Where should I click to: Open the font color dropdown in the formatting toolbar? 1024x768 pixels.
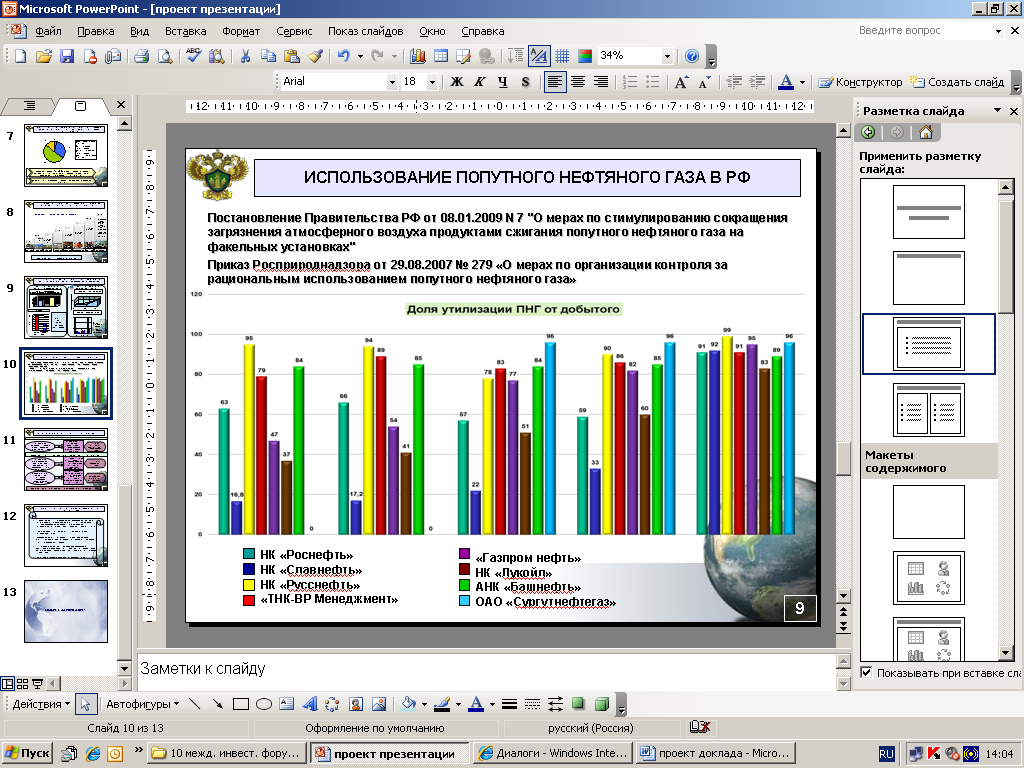point(802,82)
